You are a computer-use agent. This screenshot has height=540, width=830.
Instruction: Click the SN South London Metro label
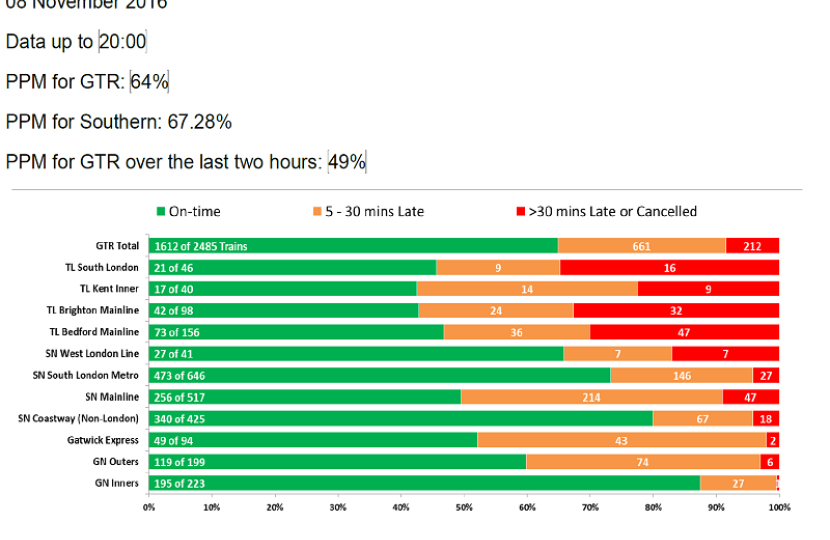tap(85, 375)
